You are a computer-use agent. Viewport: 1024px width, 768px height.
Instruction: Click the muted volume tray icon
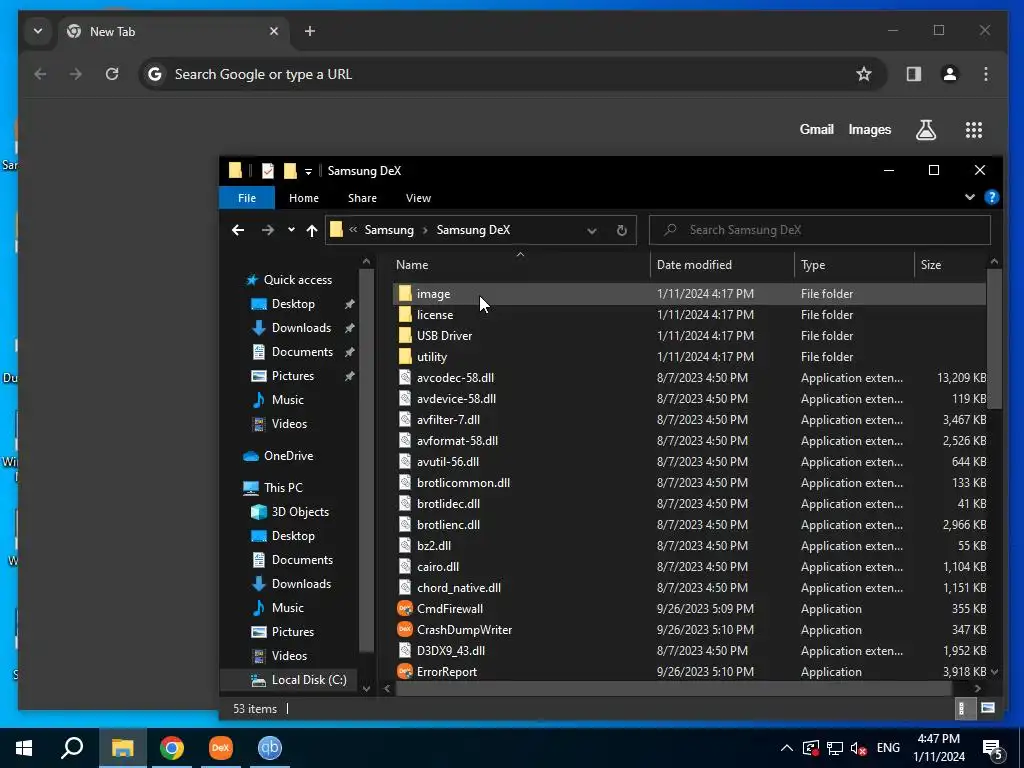tap(859, 748)
